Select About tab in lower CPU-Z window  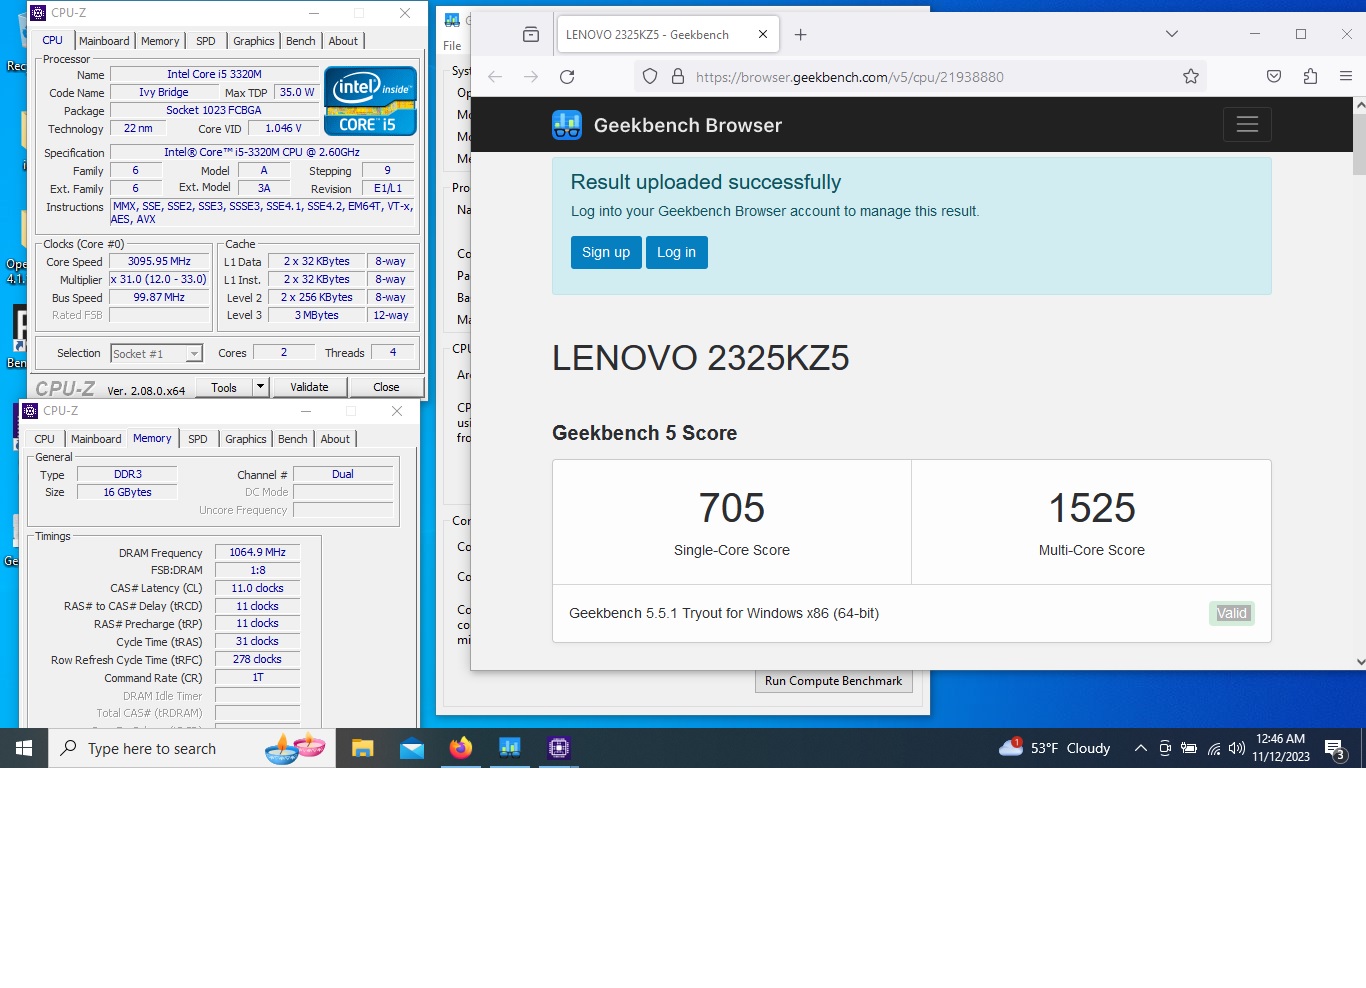[335, 439]
